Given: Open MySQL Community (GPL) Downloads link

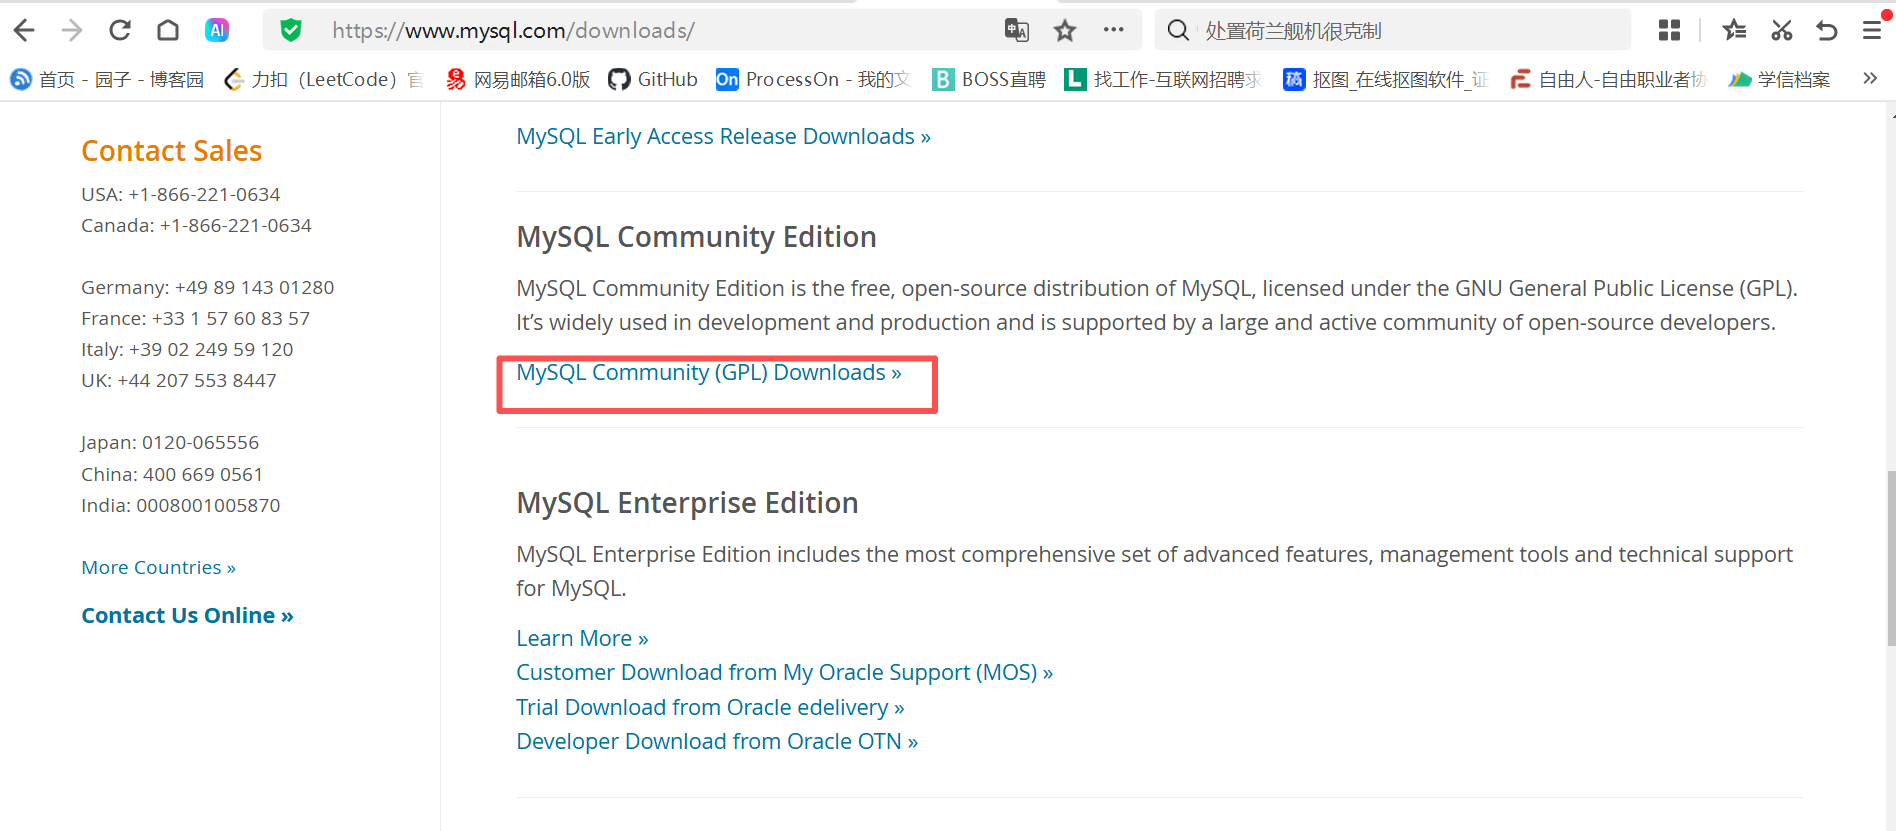Looking at the screenshot, I should [x=709, y=372].
